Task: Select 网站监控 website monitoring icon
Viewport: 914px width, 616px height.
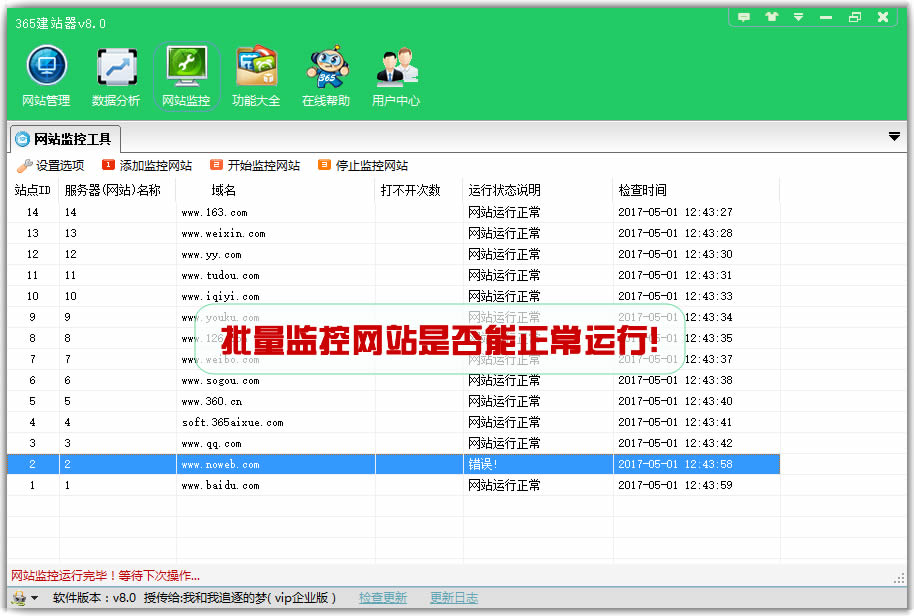Action: pos(186,76)
